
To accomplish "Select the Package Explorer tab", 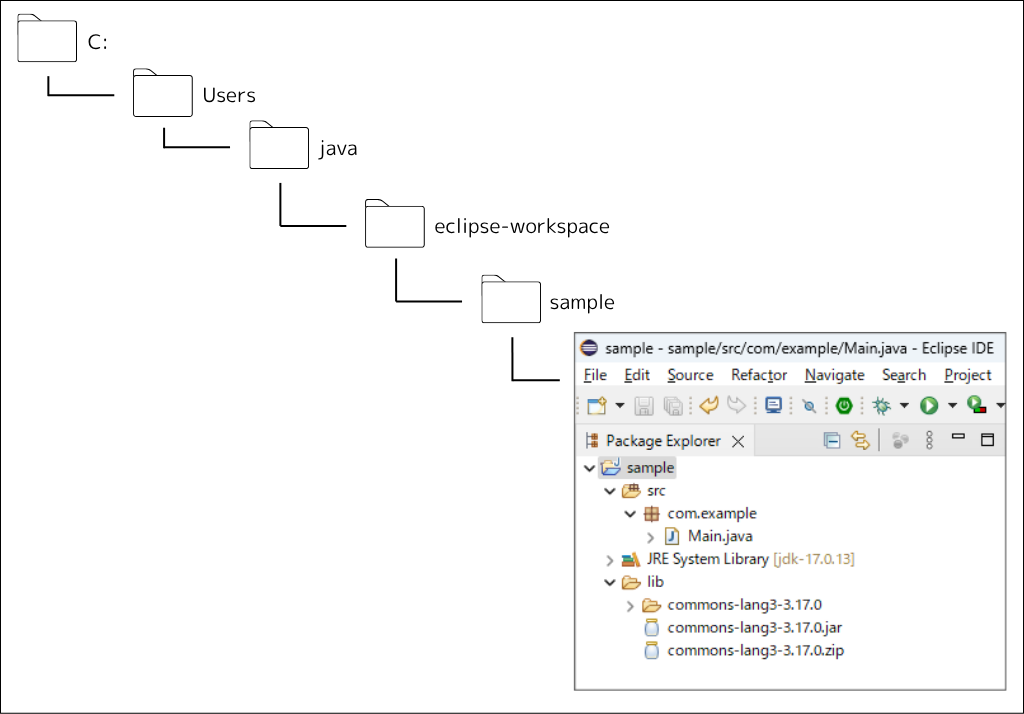I will (x=663, y=441).
